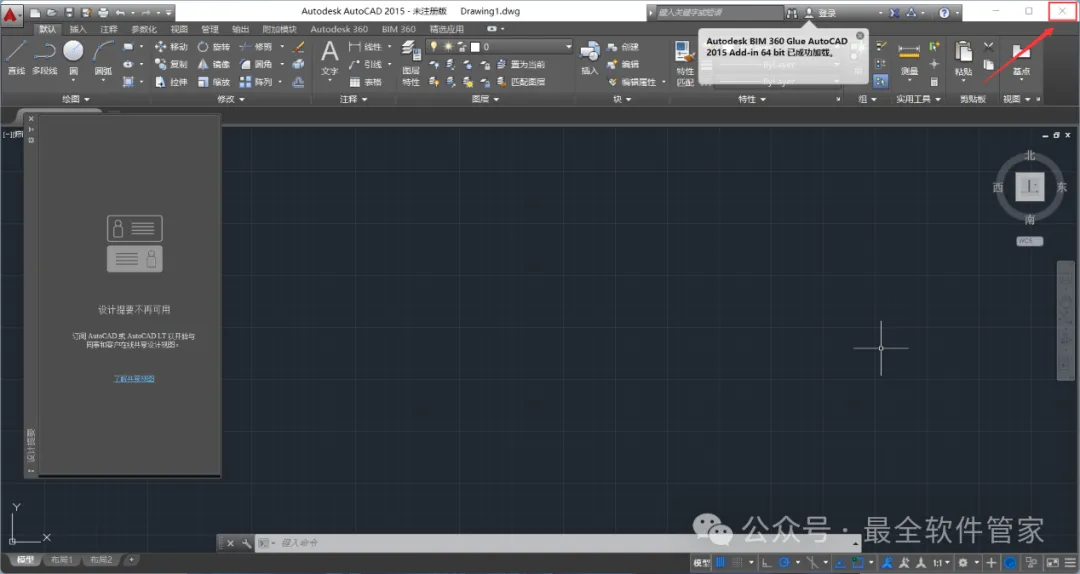
Task: Toggle ortho mode in status bar
Action: tap(767, 562)
